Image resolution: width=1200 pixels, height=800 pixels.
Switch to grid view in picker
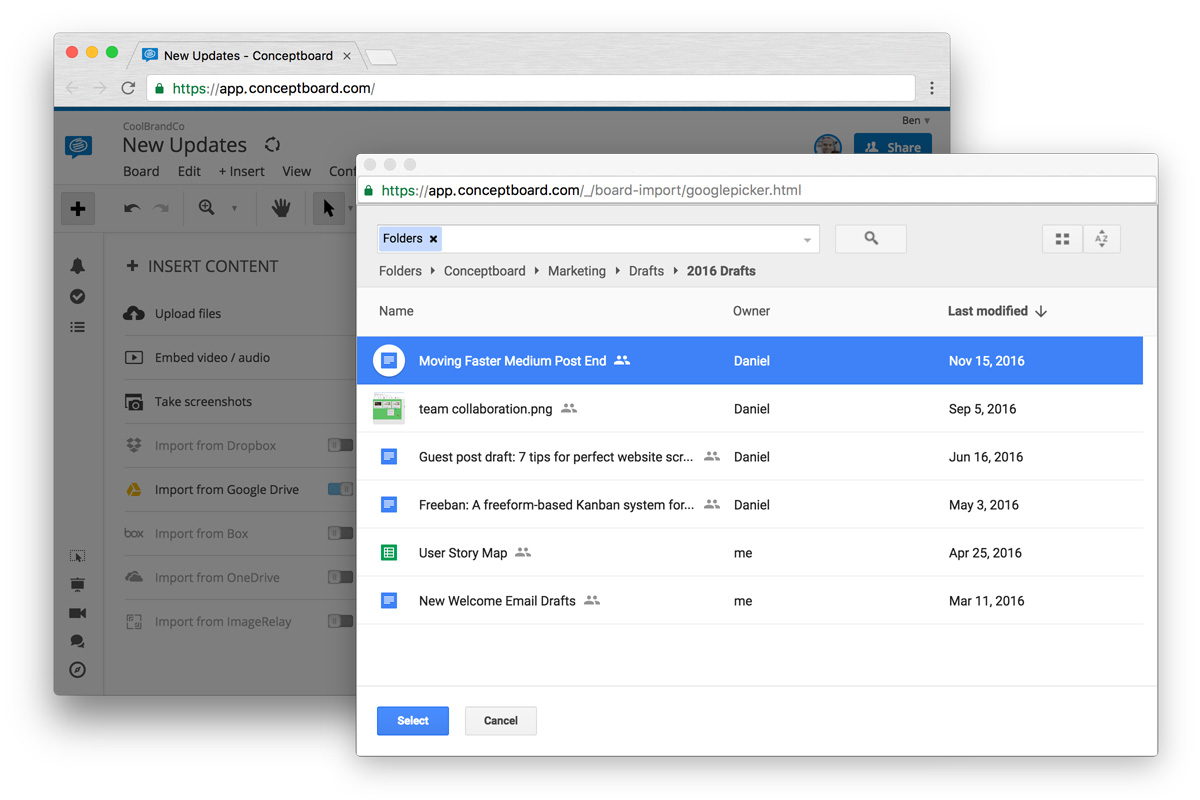pyautogui.click(x=1062, y=239)
